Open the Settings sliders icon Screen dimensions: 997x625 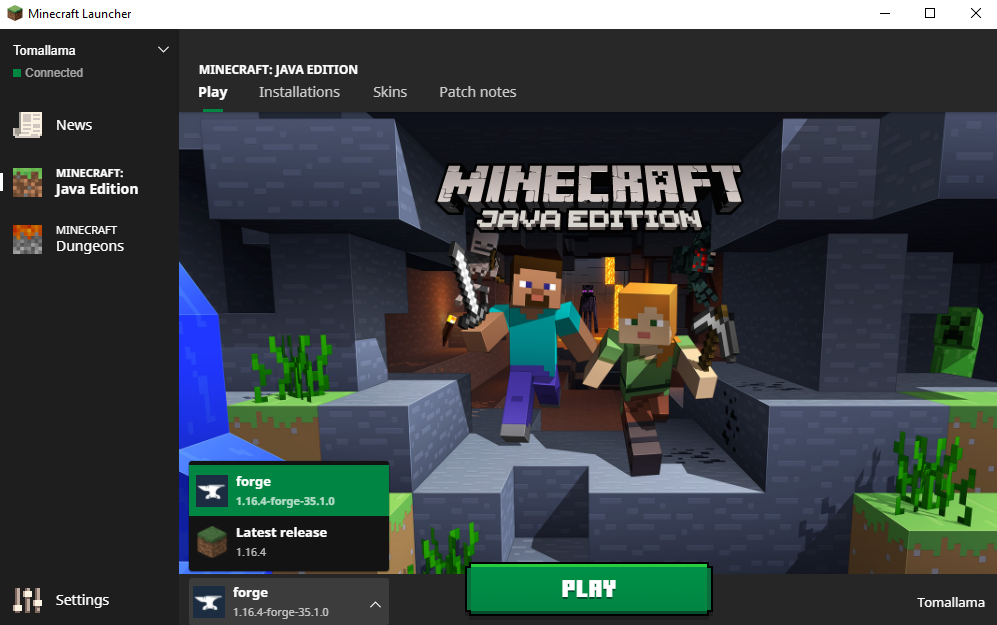coord(27,600)
